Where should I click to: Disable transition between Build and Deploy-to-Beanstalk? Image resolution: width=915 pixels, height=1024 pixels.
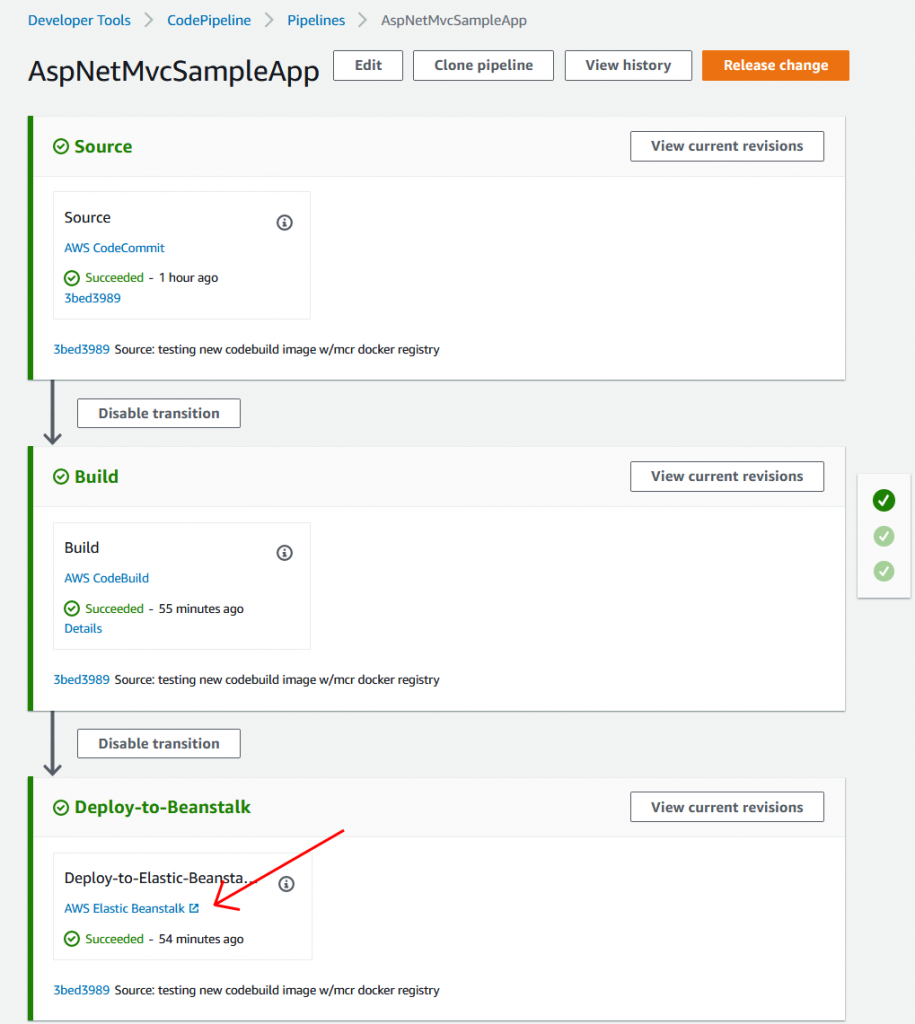click(x=159, y=744)
